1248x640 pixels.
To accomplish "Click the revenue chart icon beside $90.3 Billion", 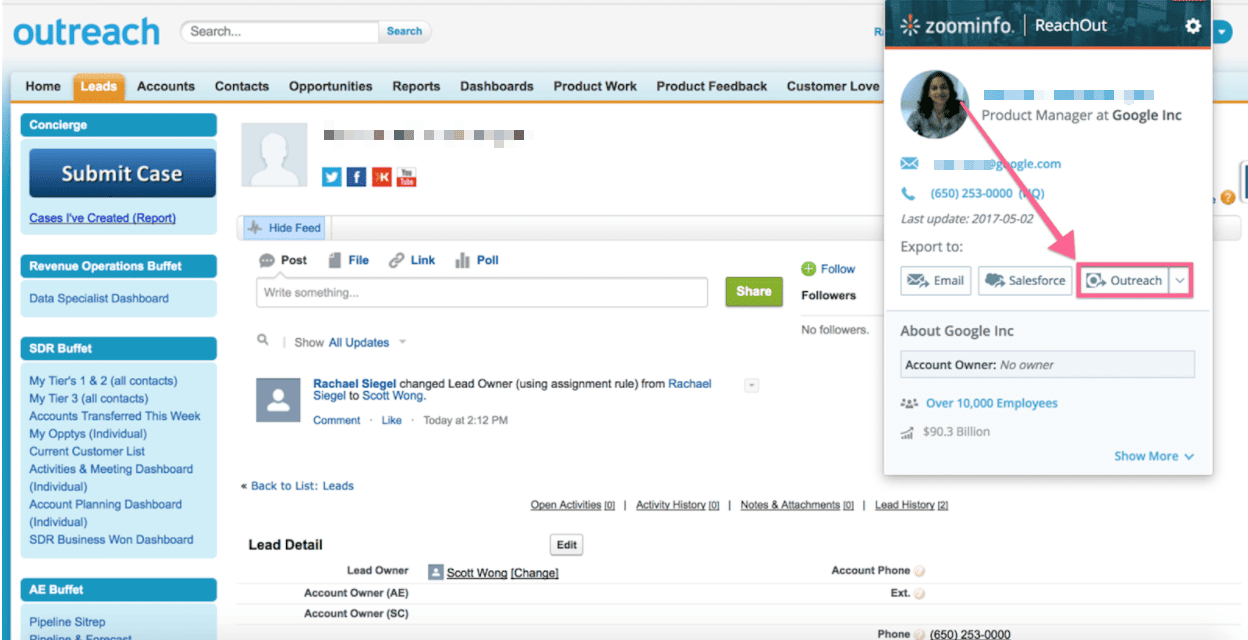I will pos(908,433).
